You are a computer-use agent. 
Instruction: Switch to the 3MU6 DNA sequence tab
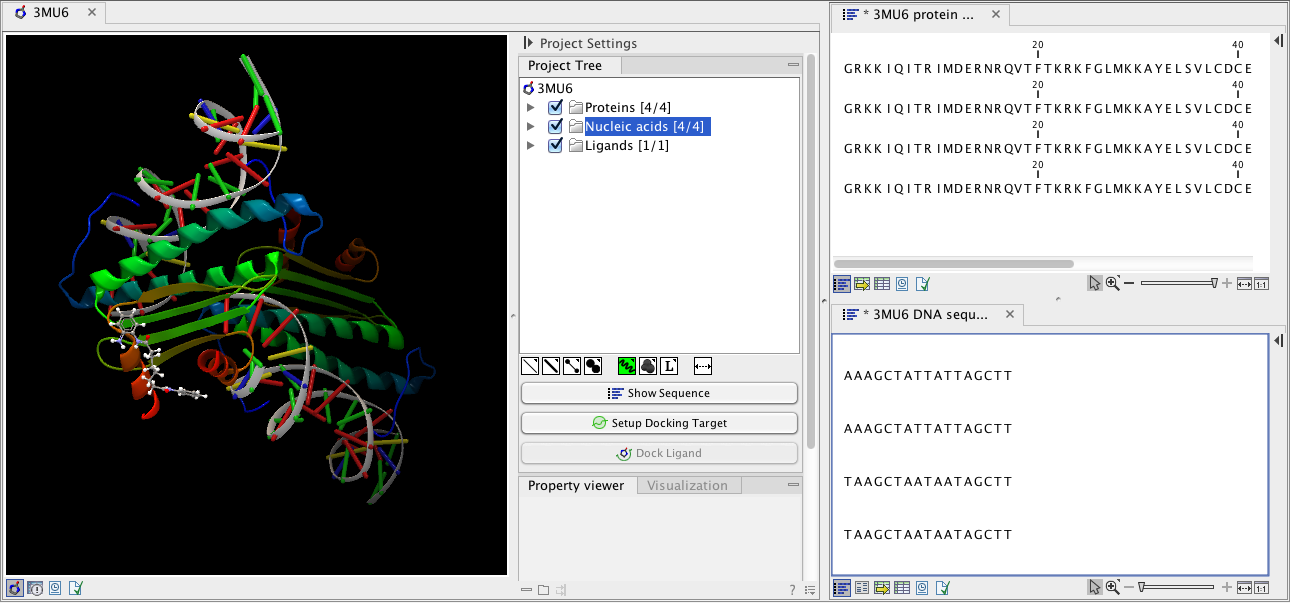click(925, 314)
